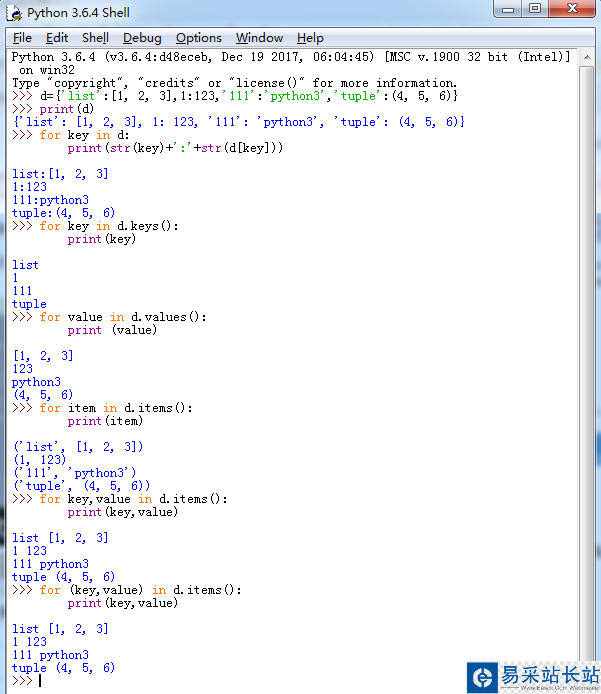Click the output line 'python3' after values loop

coord(36,382)
